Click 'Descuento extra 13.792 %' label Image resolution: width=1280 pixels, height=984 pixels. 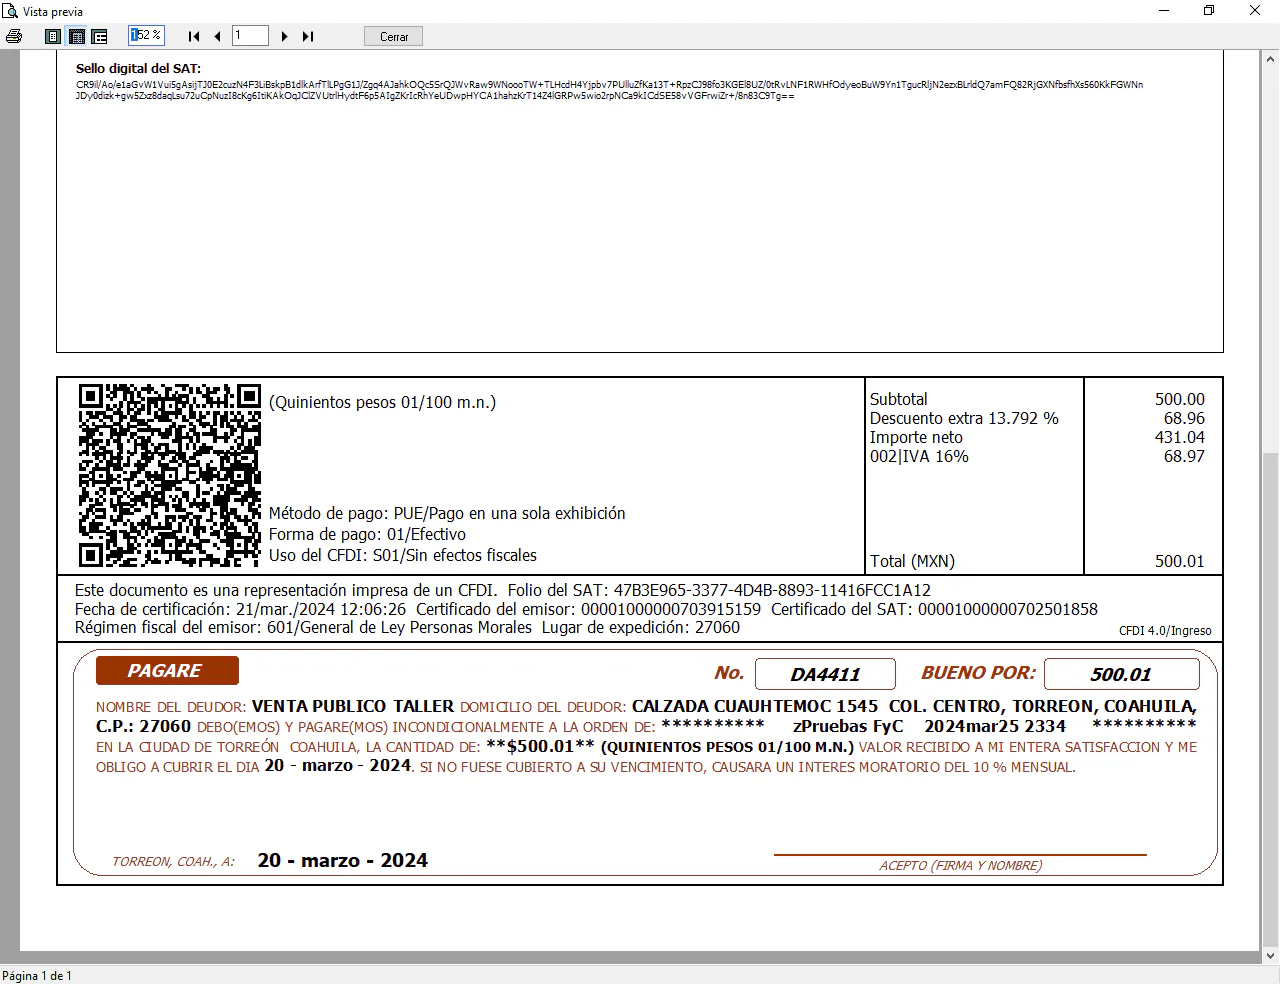tap(964, 418)
